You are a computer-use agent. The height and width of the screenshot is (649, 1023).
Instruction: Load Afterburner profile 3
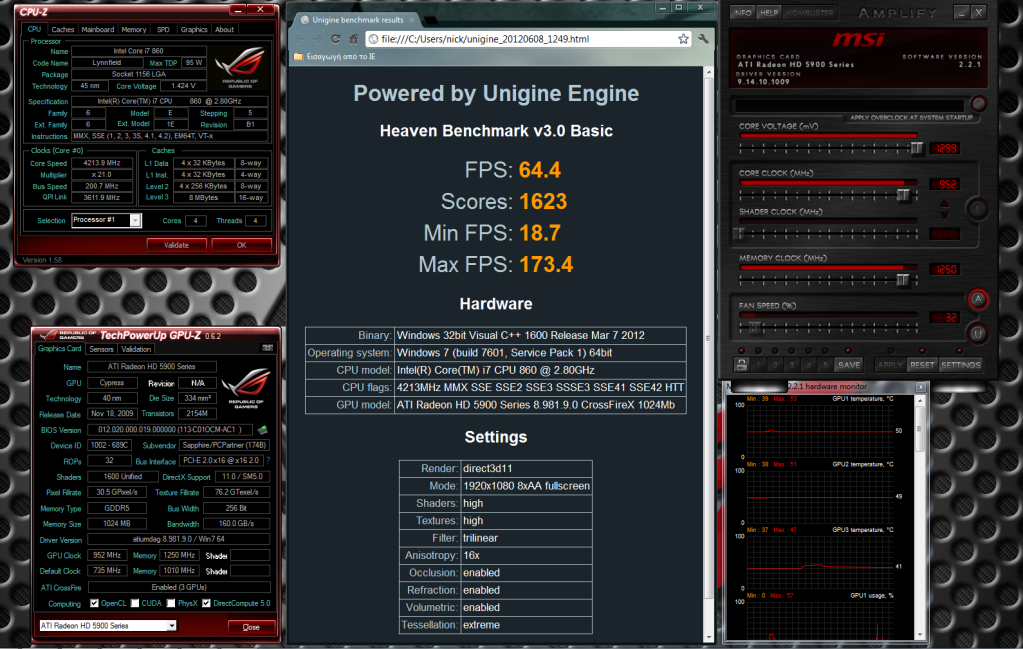pyautogui.click(x=791, y=365)
